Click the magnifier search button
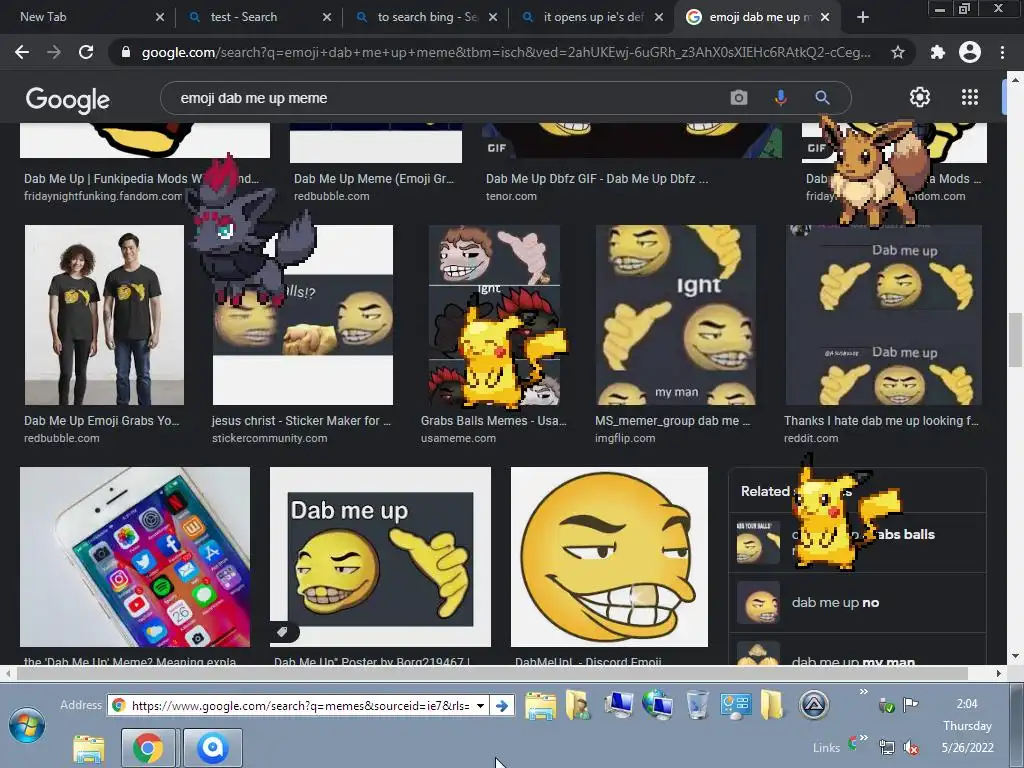This screenshot has height=768, width=1024. [822, 98]
